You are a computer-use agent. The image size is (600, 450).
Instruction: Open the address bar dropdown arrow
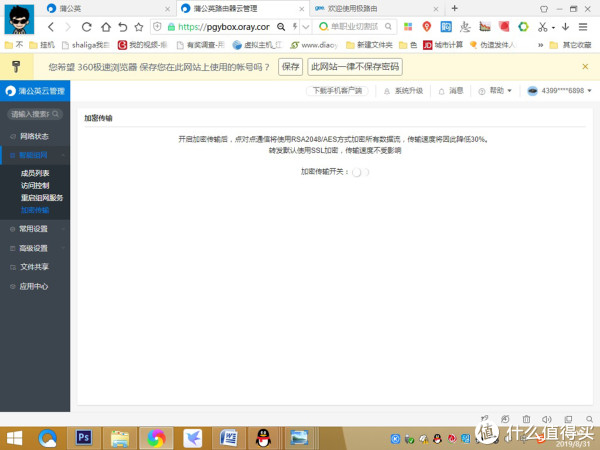tap(305, 27)
